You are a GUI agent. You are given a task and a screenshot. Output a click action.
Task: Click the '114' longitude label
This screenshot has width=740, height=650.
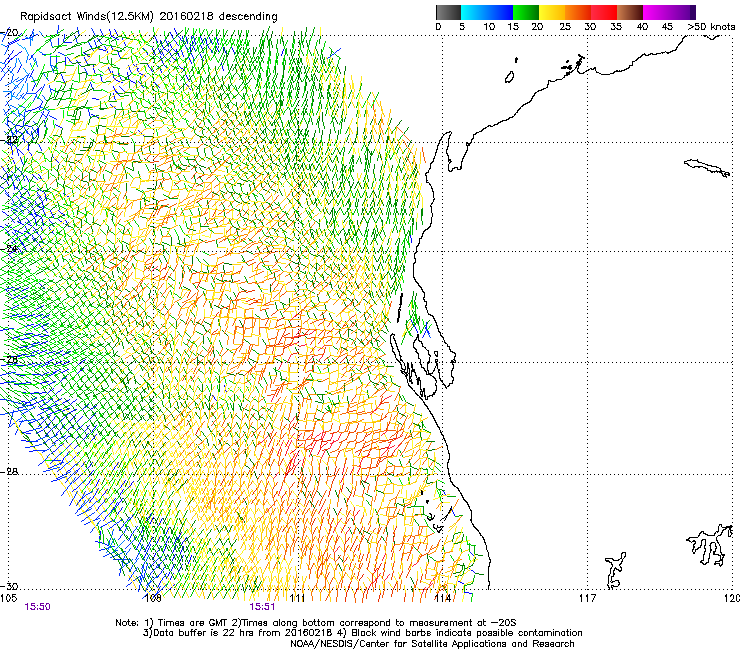pos(442,598)
